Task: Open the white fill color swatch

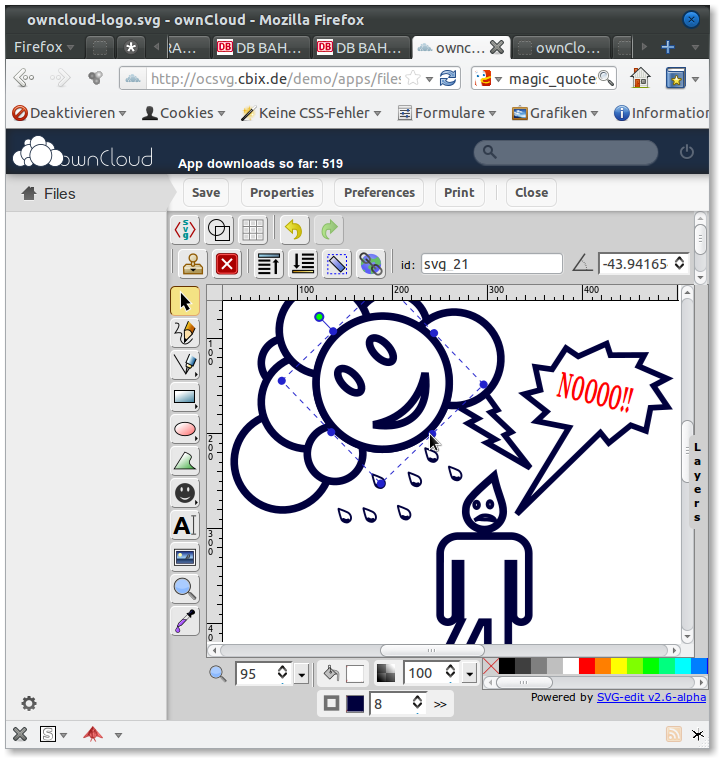Action: [x=355, y=673]
